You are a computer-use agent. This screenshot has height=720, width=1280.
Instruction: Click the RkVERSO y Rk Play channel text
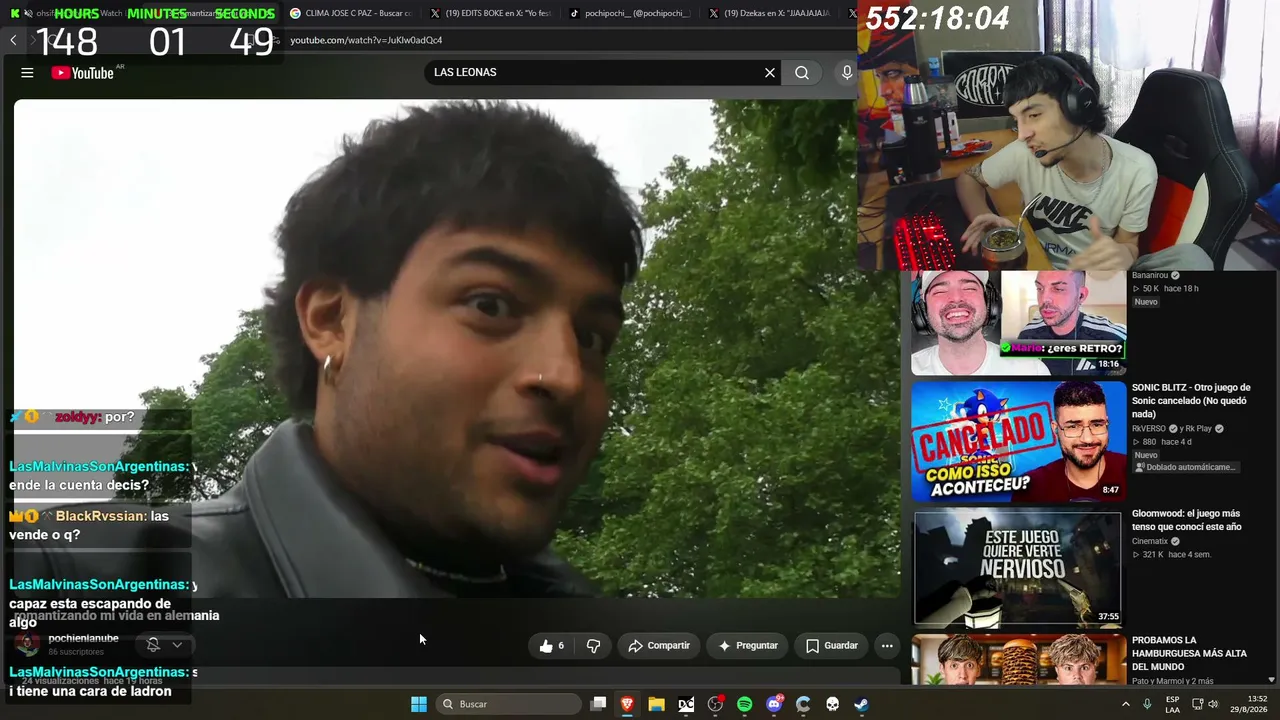[1178, 428]
